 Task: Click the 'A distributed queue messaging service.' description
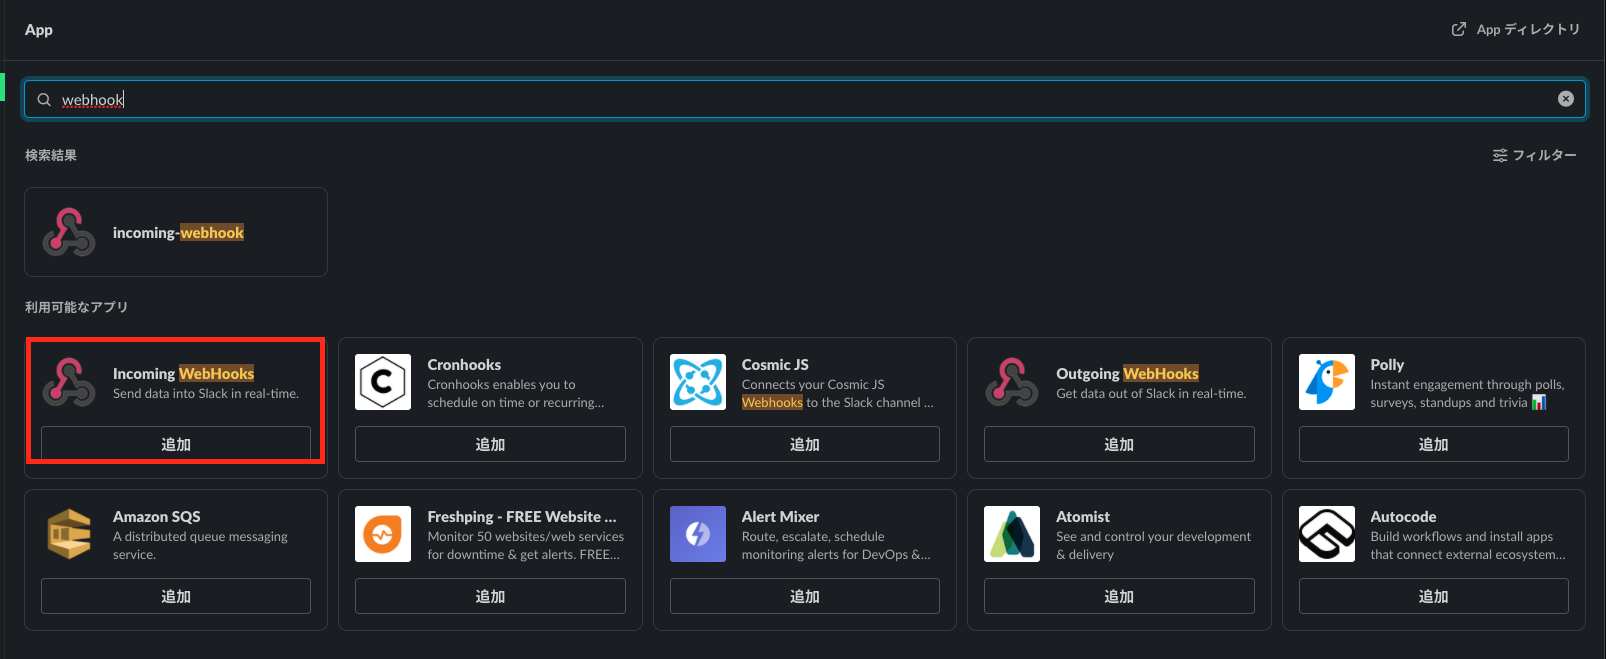(200, 545)
